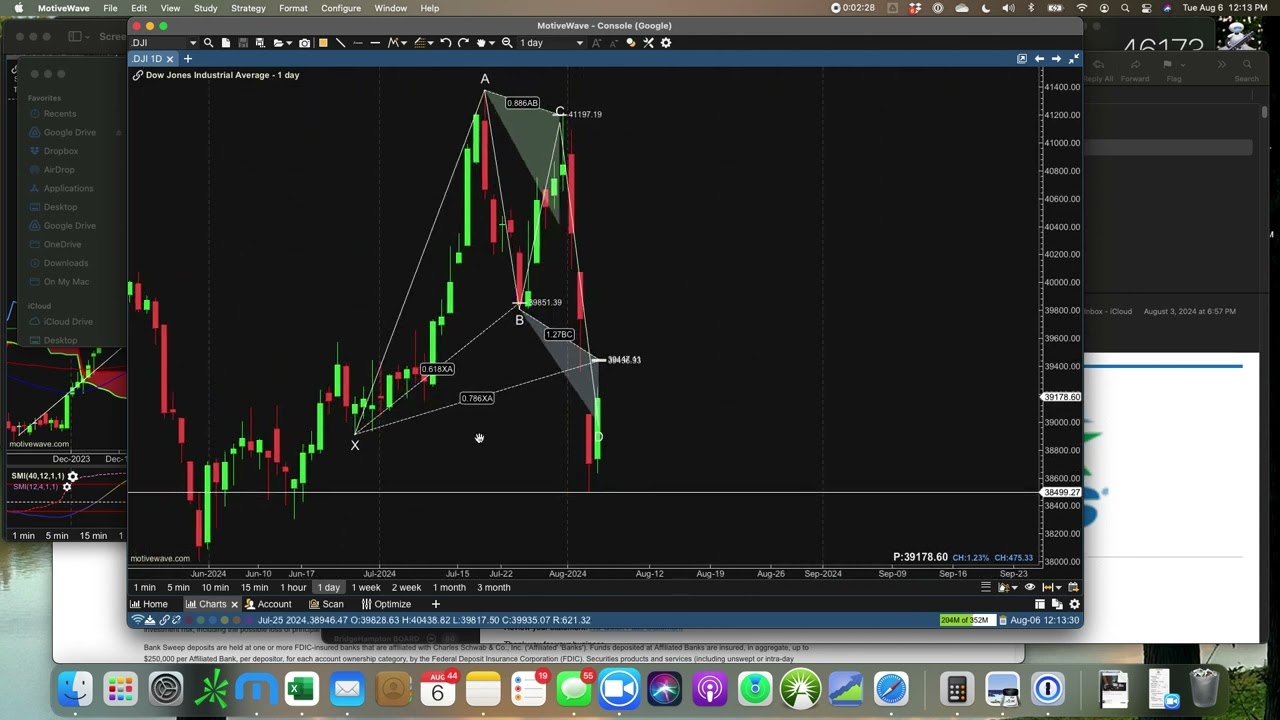Click the right arrow at chart top right

1056,59
